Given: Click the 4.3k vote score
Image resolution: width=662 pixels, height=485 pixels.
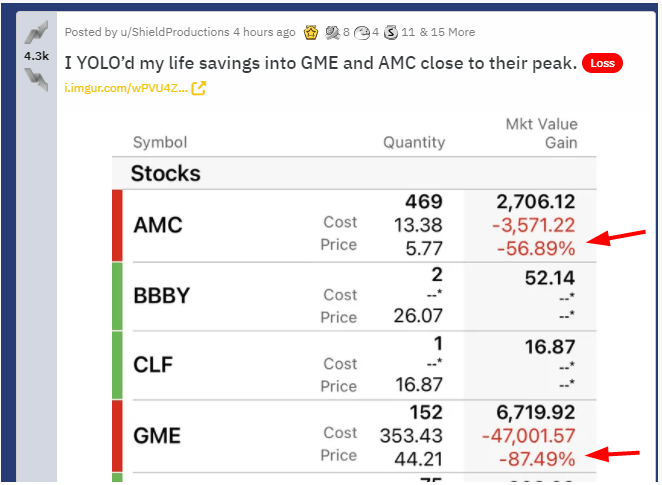Looking at the screenshot, I should [x=36, y=56].
